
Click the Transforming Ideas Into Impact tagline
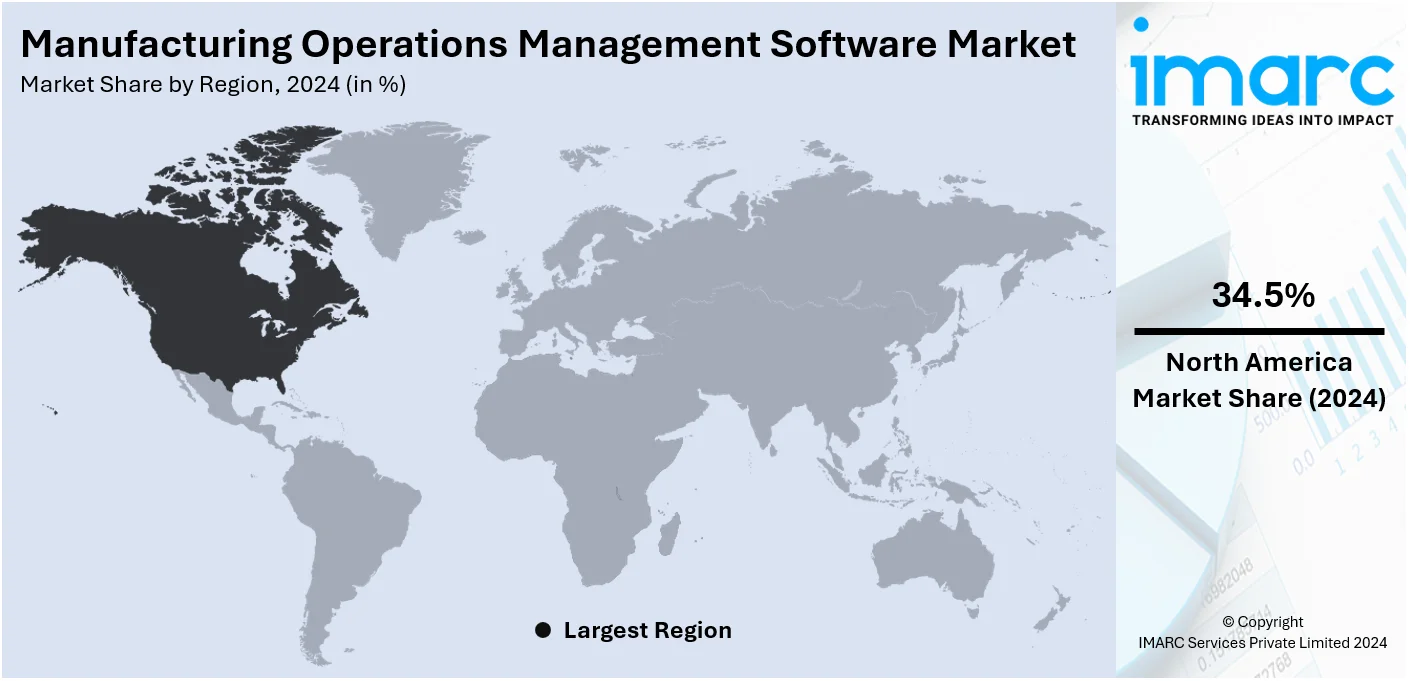click(1262, 120)
